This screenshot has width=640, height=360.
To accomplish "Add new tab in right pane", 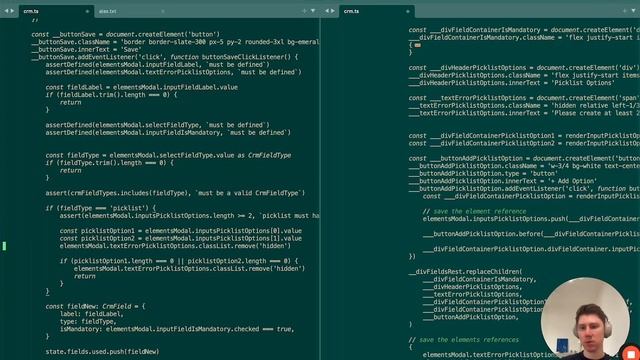I will 624,11.
